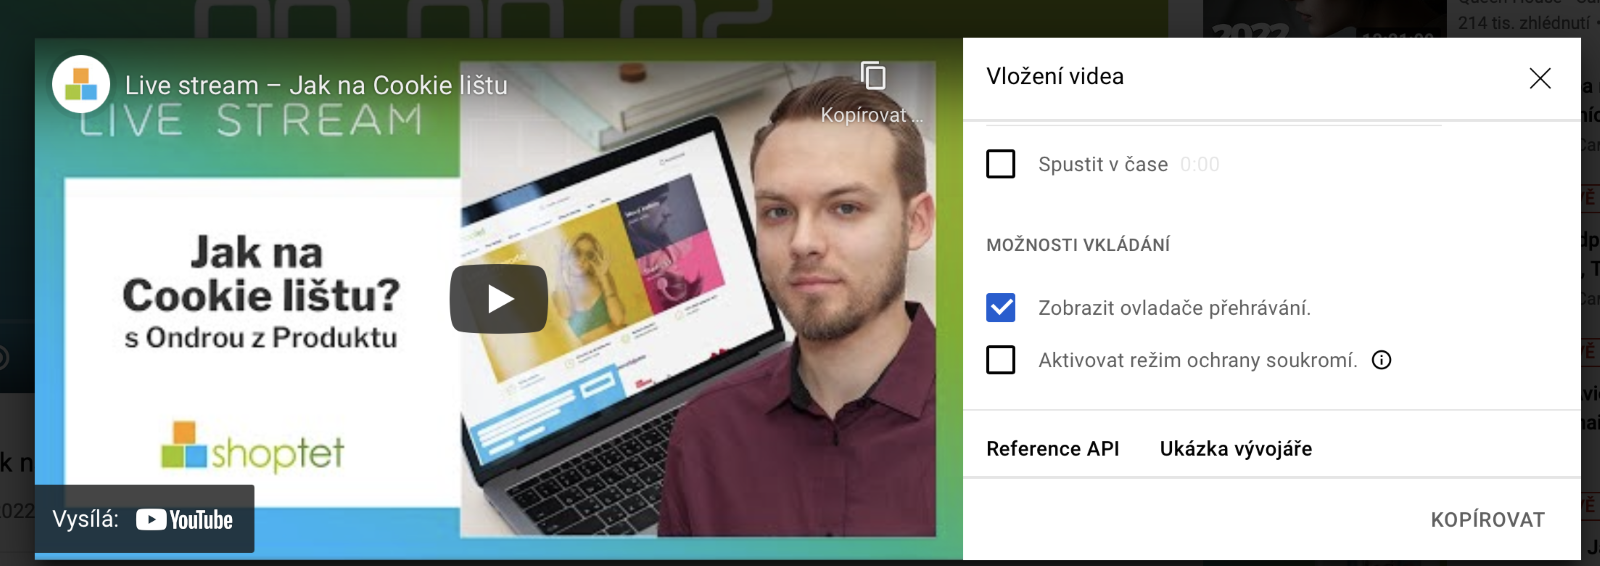1600x566 pixels.
Task: Open the Shoptet channel avatar on the video
Action: point(81,84)
